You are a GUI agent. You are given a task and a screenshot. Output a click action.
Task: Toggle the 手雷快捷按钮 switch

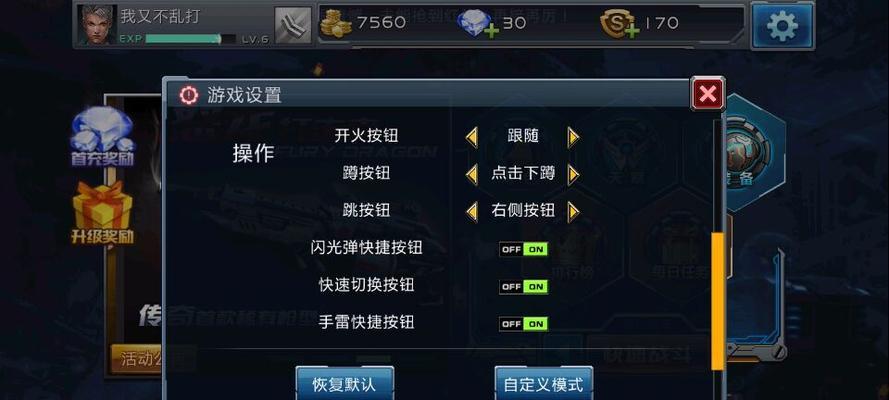point(523,324)
